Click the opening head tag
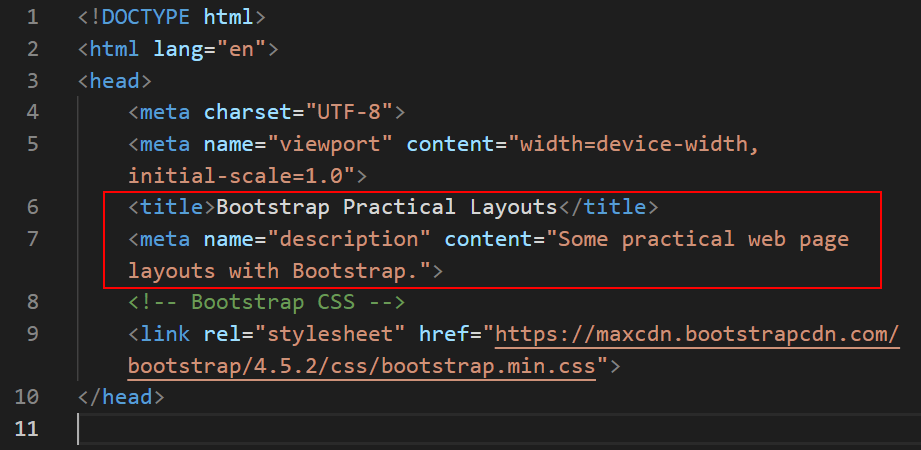The height and width of the screenshot is (450, 921). 115,81
